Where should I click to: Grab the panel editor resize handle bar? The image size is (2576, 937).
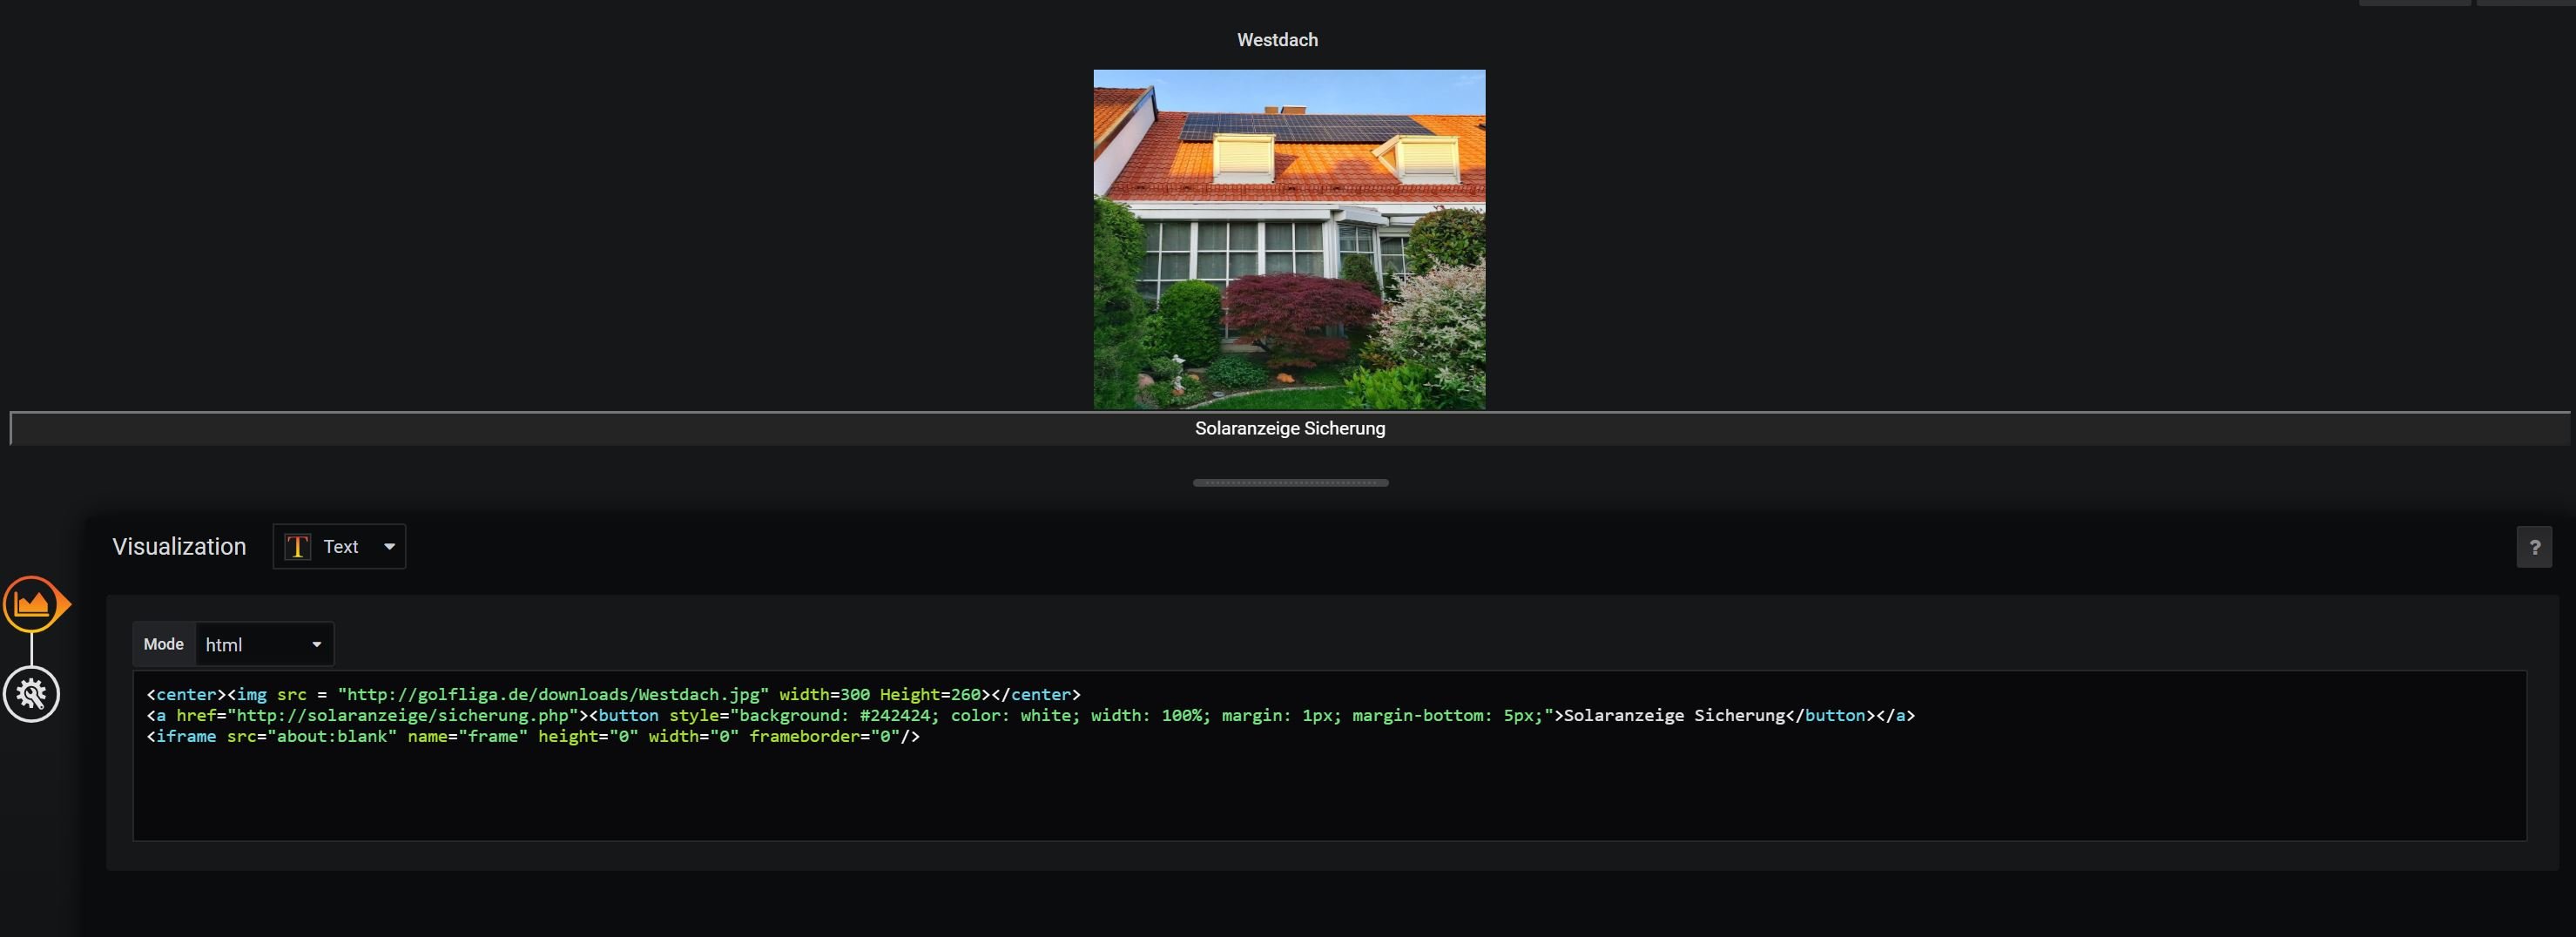click(1290, 483)
